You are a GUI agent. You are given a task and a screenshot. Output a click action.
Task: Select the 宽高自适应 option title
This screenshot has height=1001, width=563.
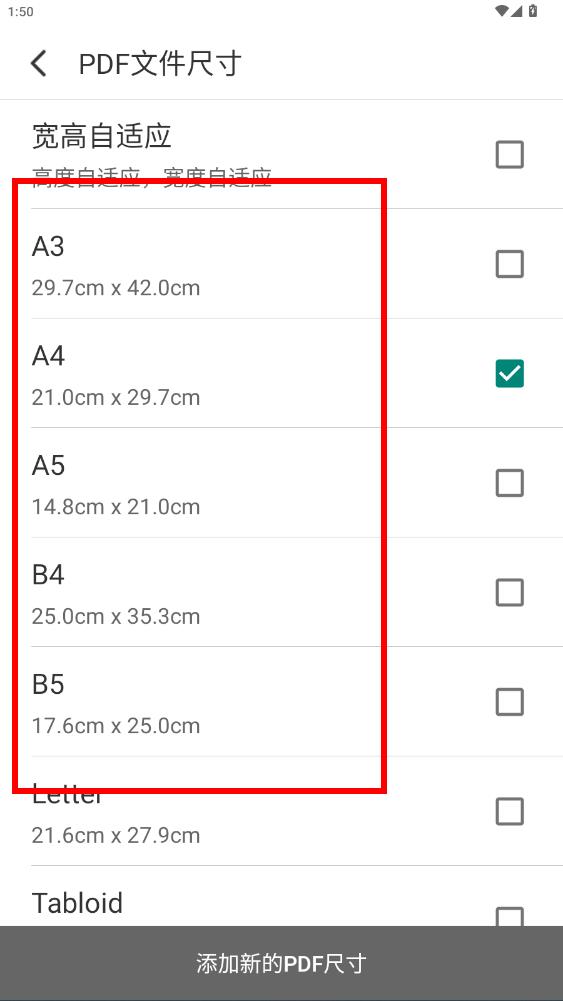(x=101, y=136)
